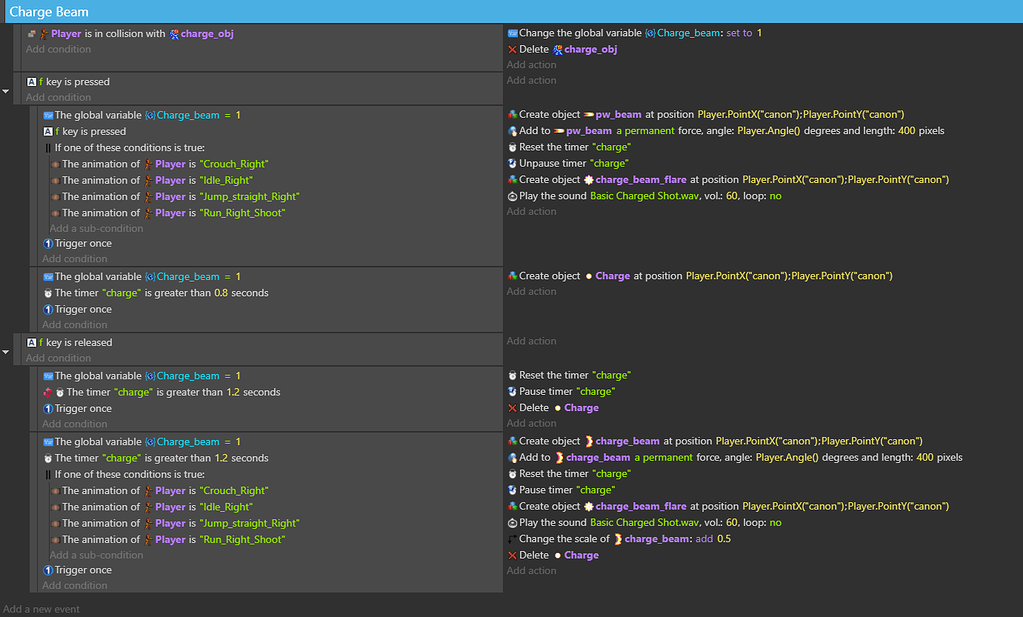Click the charge_obj object icon in the collision condition
1023x617 pixels.
click(x=173, y=33)
